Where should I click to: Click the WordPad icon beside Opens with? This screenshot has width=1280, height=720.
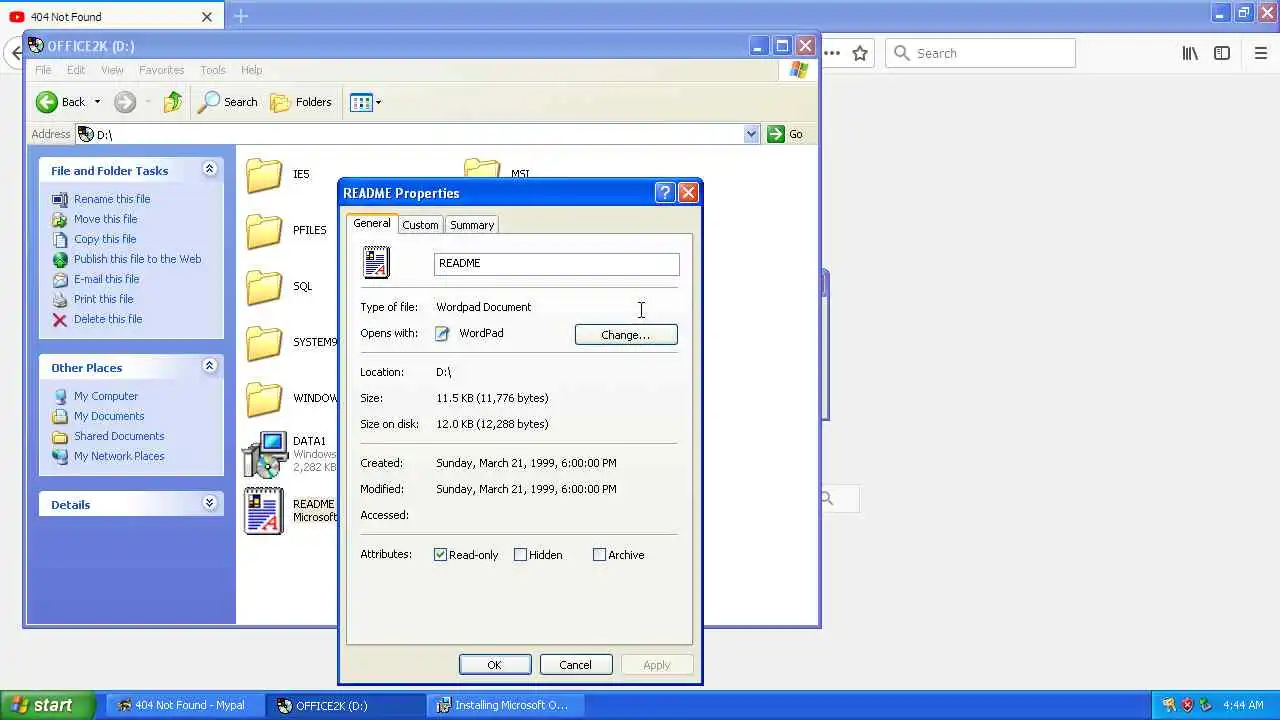tap(442, 334)
